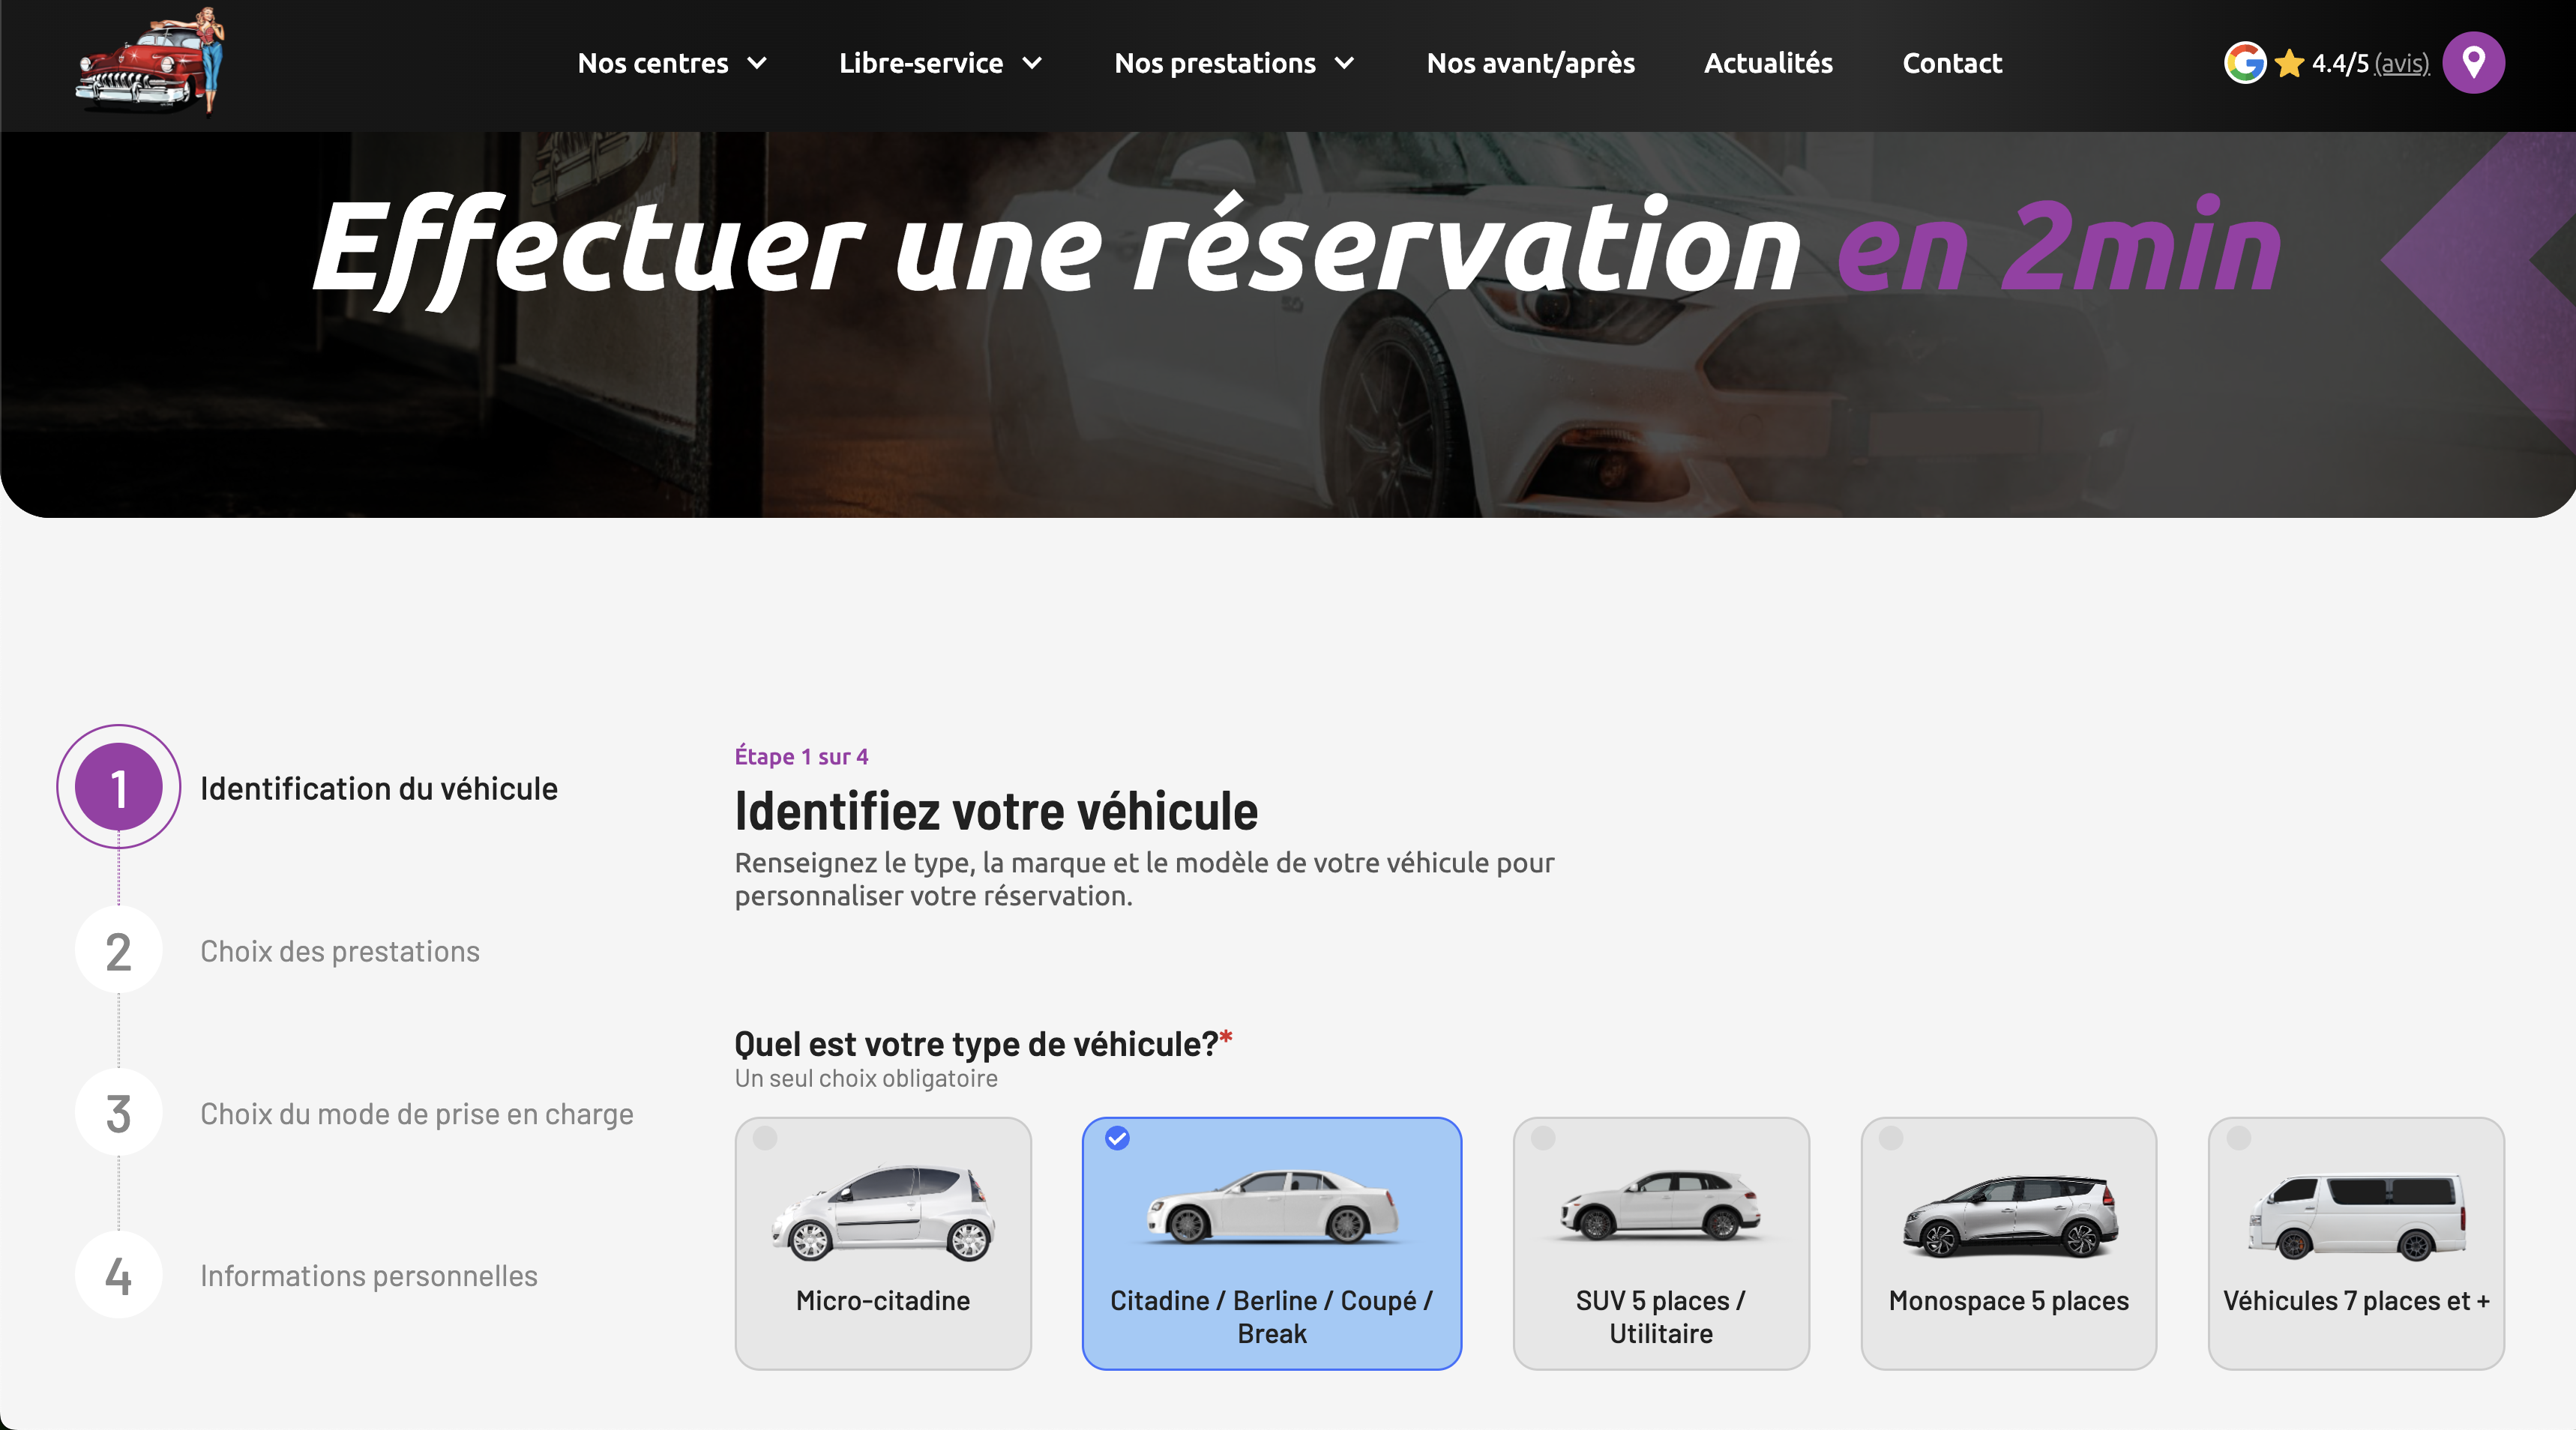The height and width of the screenshot is (1430, 2576).
Task: Click the white sedan Berline image
Action: pyautogui.click(x=1272, y=1206)
